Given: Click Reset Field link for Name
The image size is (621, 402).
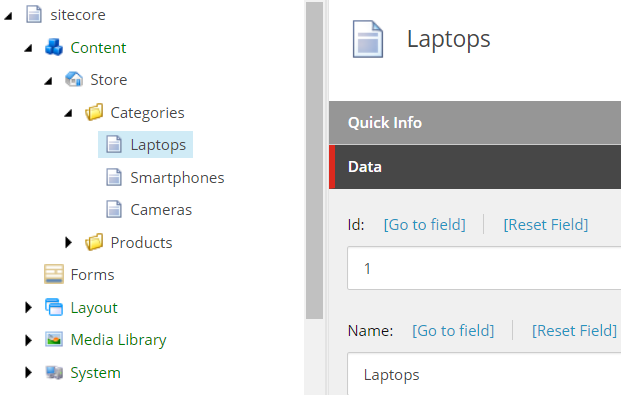Looking at the screenshot, I should pyautogui.click(x=574, y=331).
